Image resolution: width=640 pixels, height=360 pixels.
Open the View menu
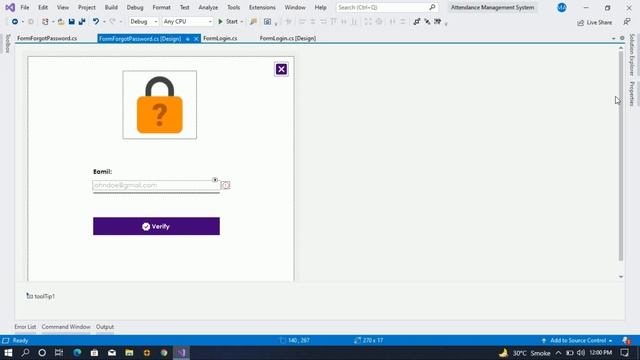[63, 7]
